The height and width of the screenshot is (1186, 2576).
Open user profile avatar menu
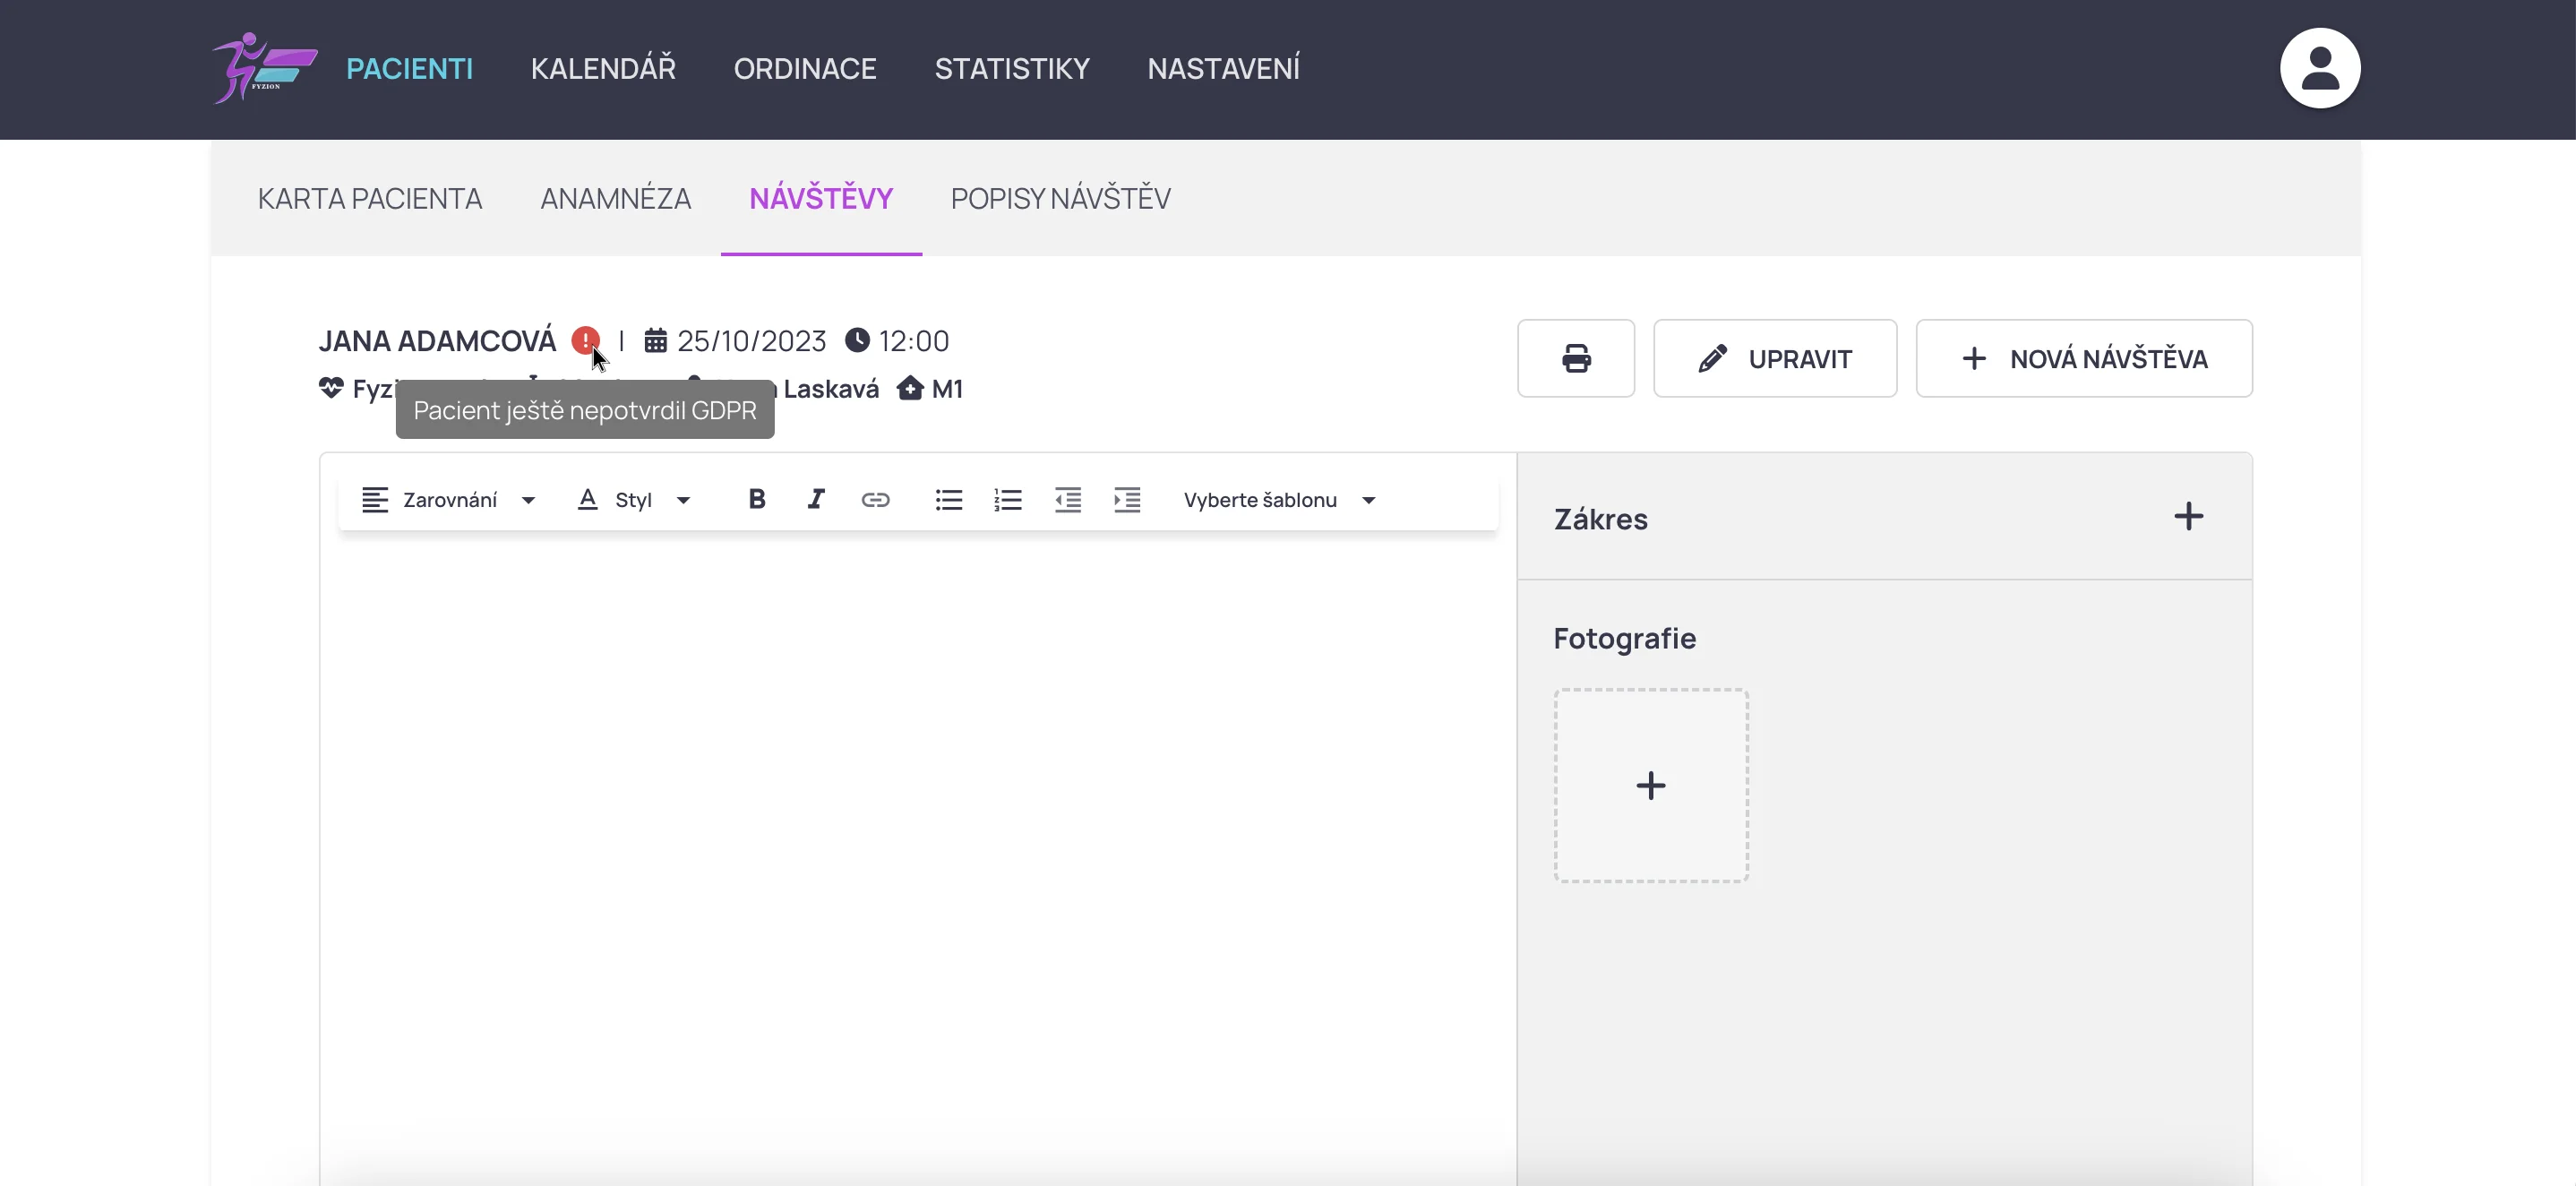2319,68
